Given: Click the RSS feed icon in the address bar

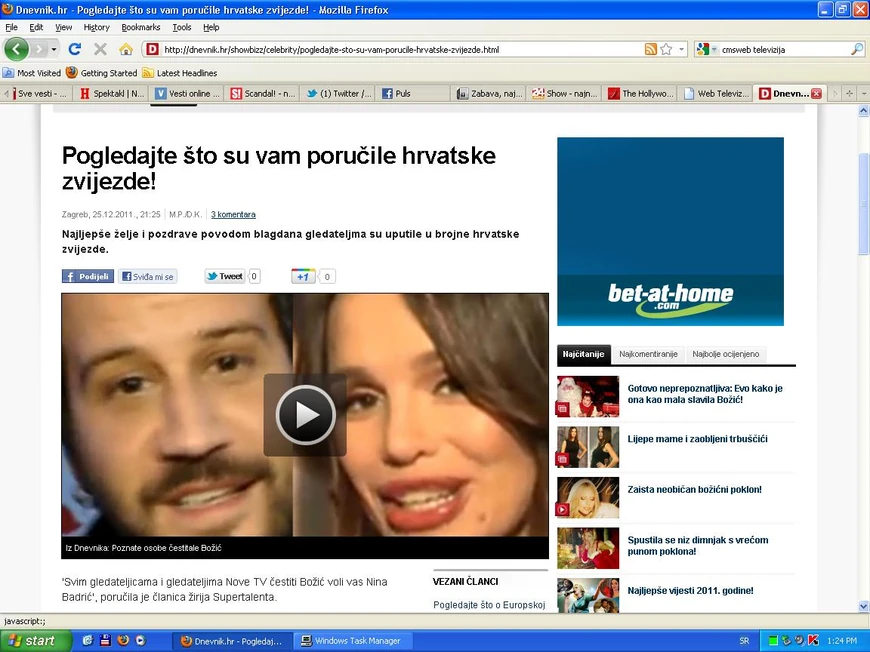Looking at the screenshot, I should pyautogui.click(x=650, y=49).
